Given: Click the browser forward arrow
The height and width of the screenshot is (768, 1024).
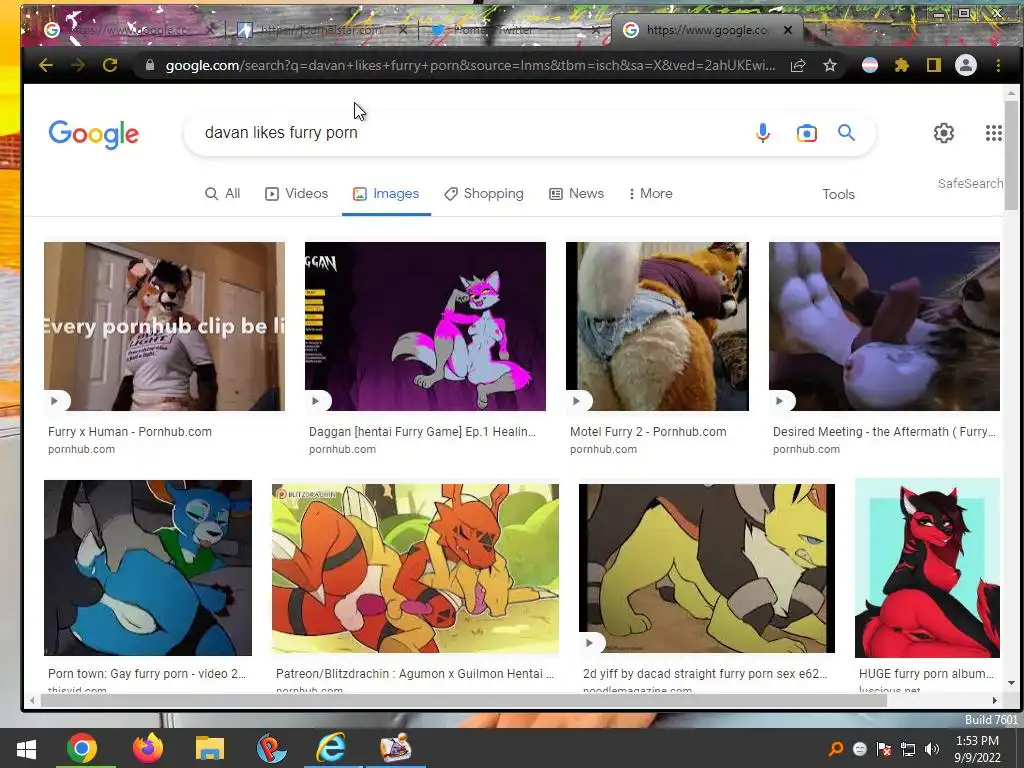Looking at the screenshot, I should click(x=77, y=65).
